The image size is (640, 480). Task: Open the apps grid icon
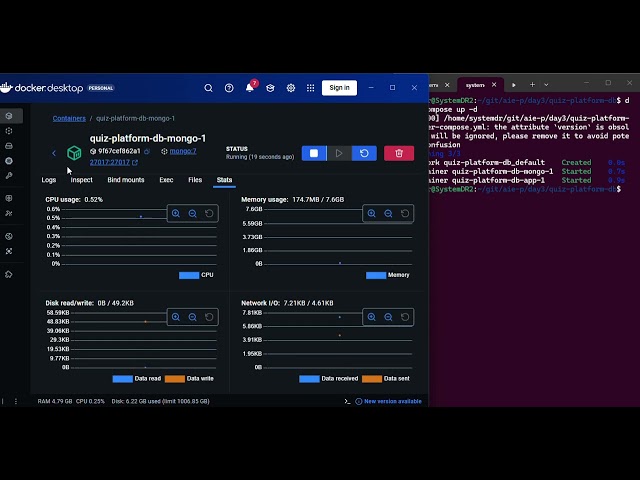point(311,88)
